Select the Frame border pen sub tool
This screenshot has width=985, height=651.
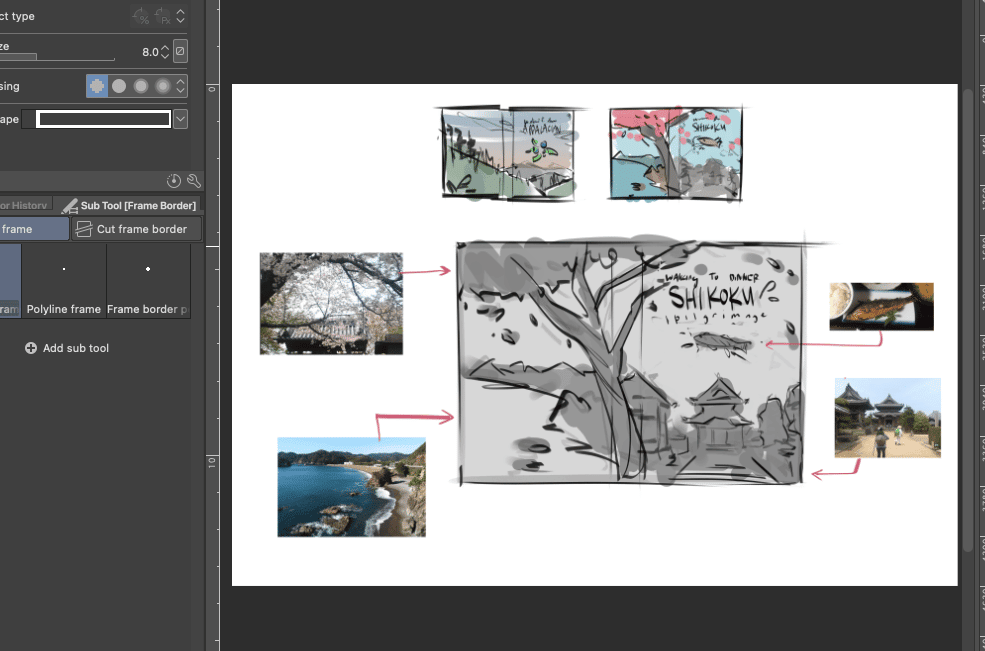point(148,281)
